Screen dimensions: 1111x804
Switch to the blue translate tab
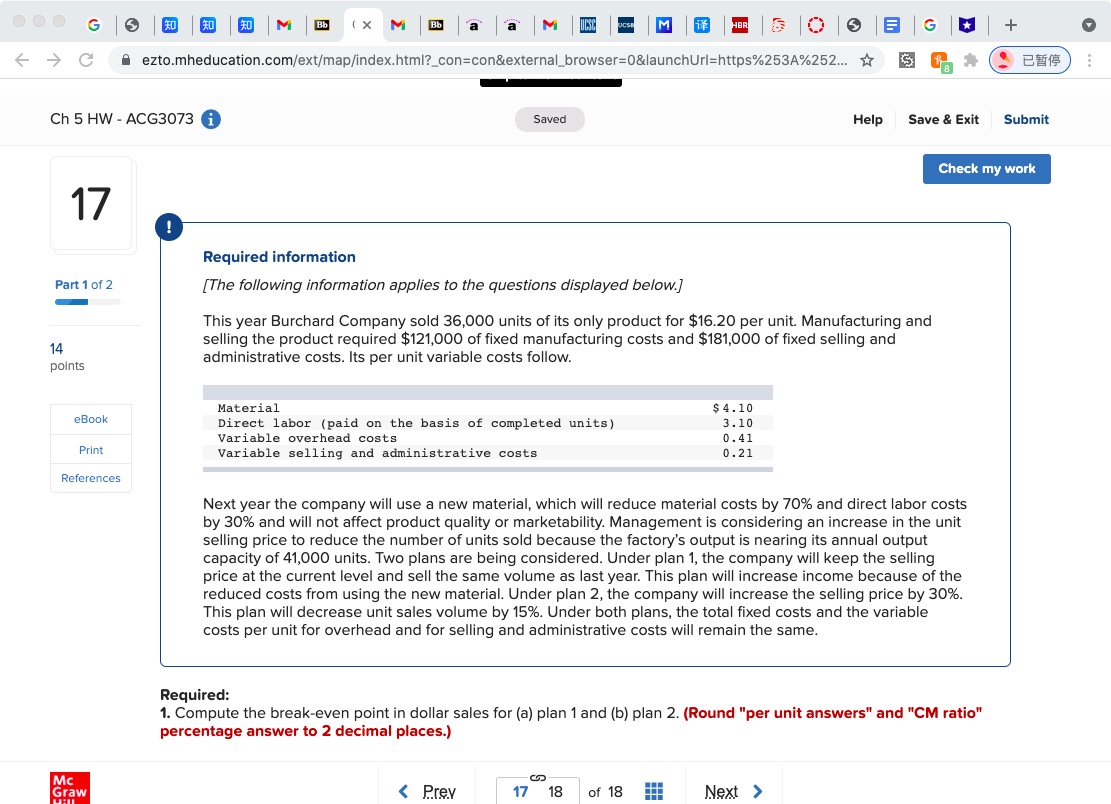pos(701,26)
